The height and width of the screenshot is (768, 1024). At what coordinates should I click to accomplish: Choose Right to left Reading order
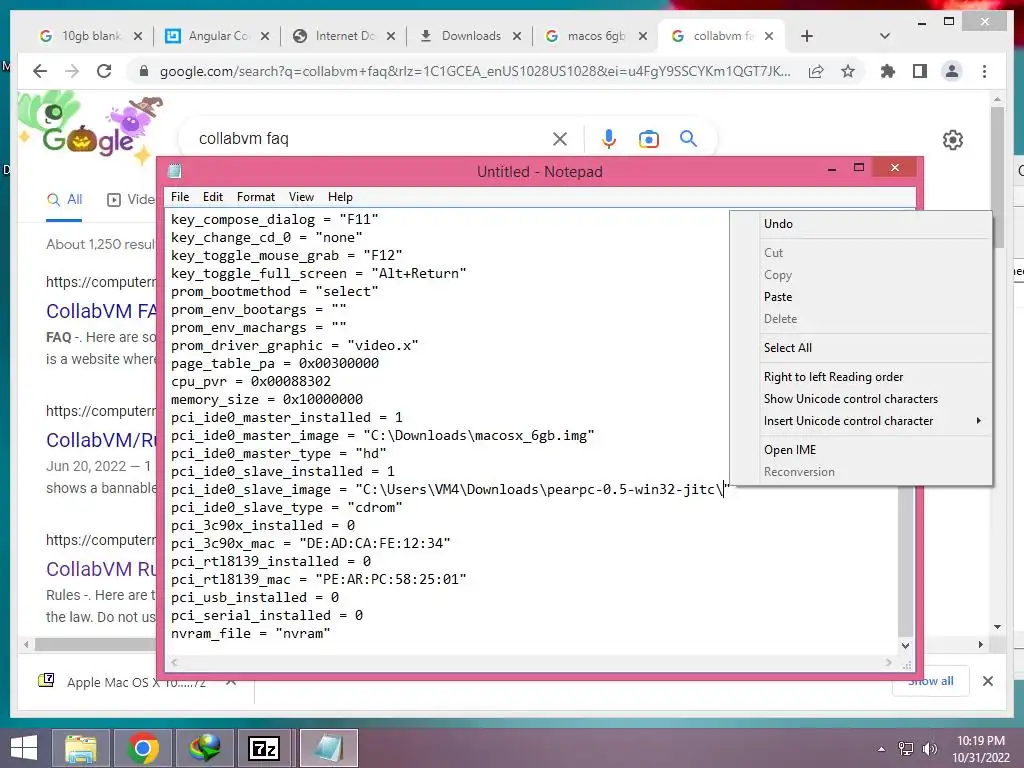click(861, 377)
